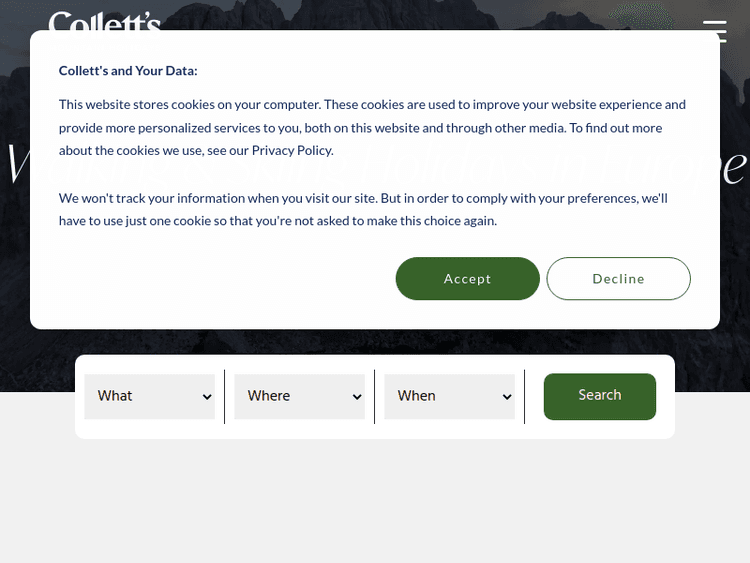Expand the Where dropdown

pyautogui.click(x=299, y=396)
